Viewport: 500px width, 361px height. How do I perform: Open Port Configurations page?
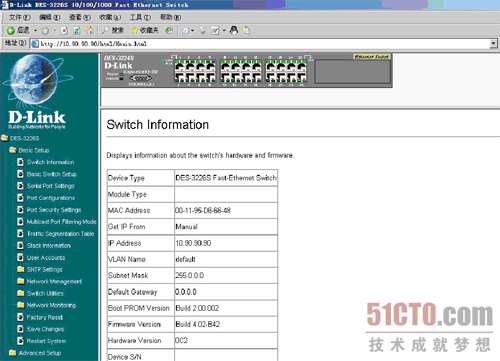(46, 198)
